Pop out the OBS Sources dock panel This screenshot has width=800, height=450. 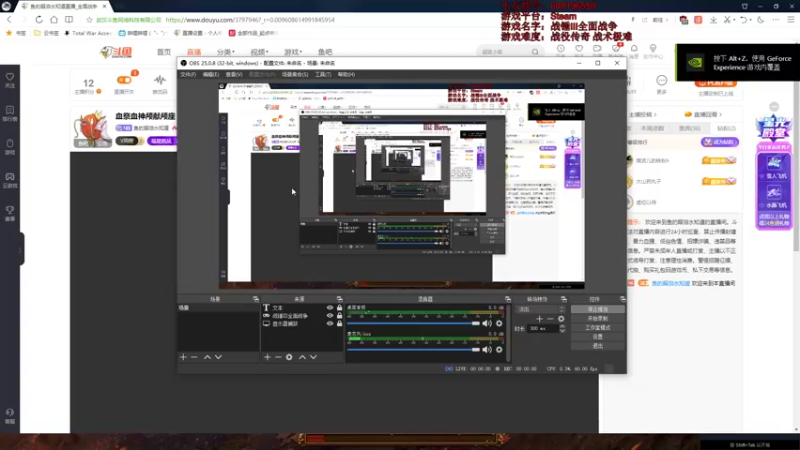(339, 299)
